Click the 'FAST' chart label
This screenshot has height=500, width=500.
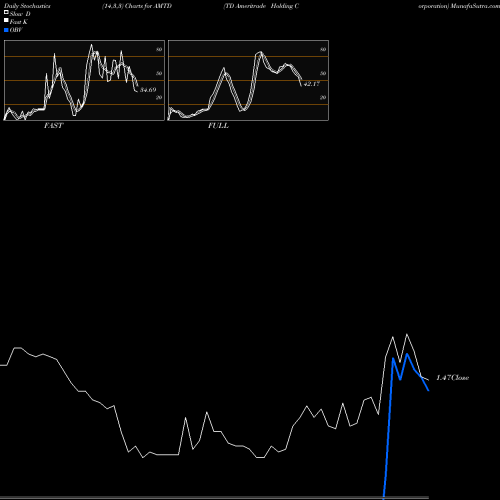(x=53, y=126)
